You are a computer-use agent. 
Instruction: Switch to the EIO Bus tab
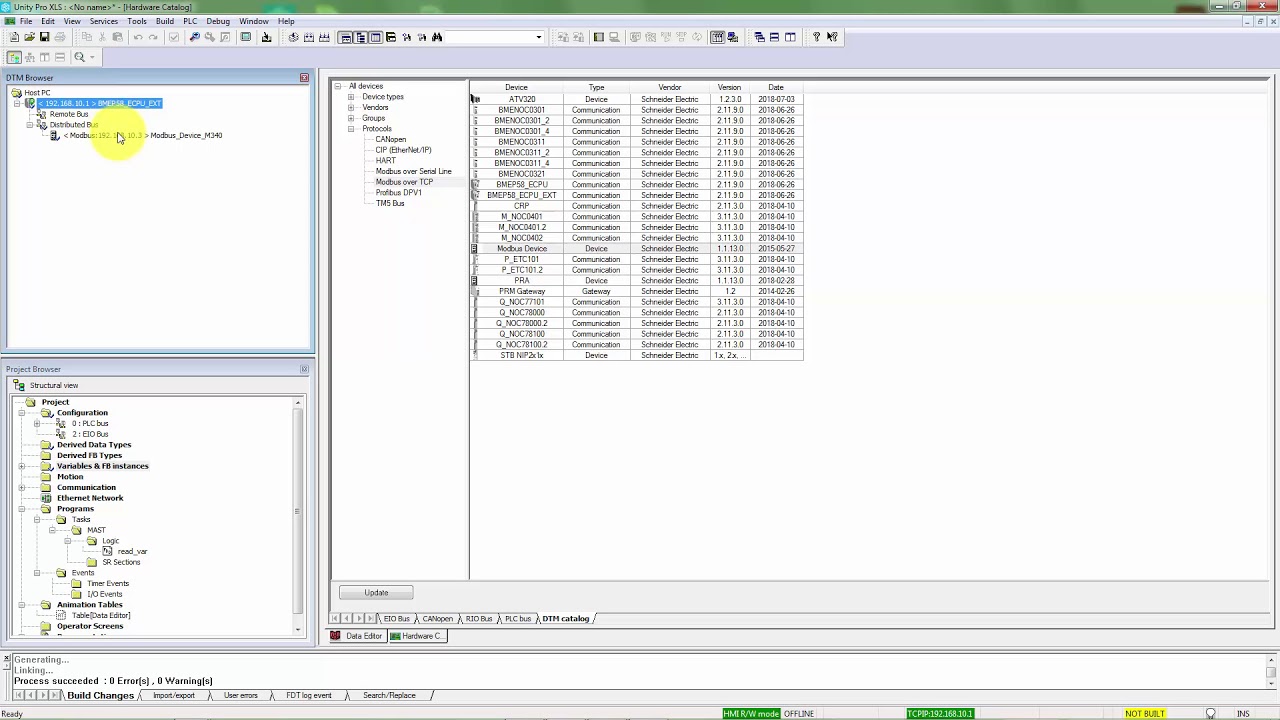[x=397, y=619]
